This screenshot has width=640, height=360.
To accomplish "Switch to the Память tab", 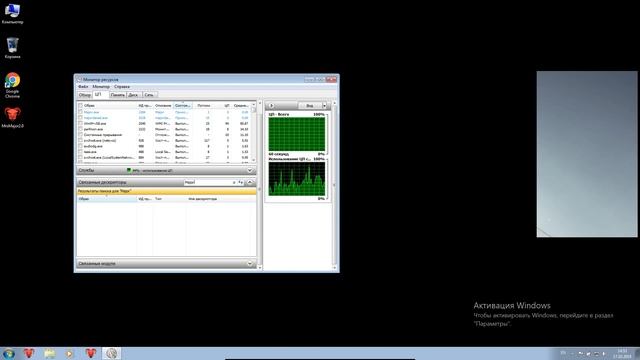I will (x=118, y=95).
